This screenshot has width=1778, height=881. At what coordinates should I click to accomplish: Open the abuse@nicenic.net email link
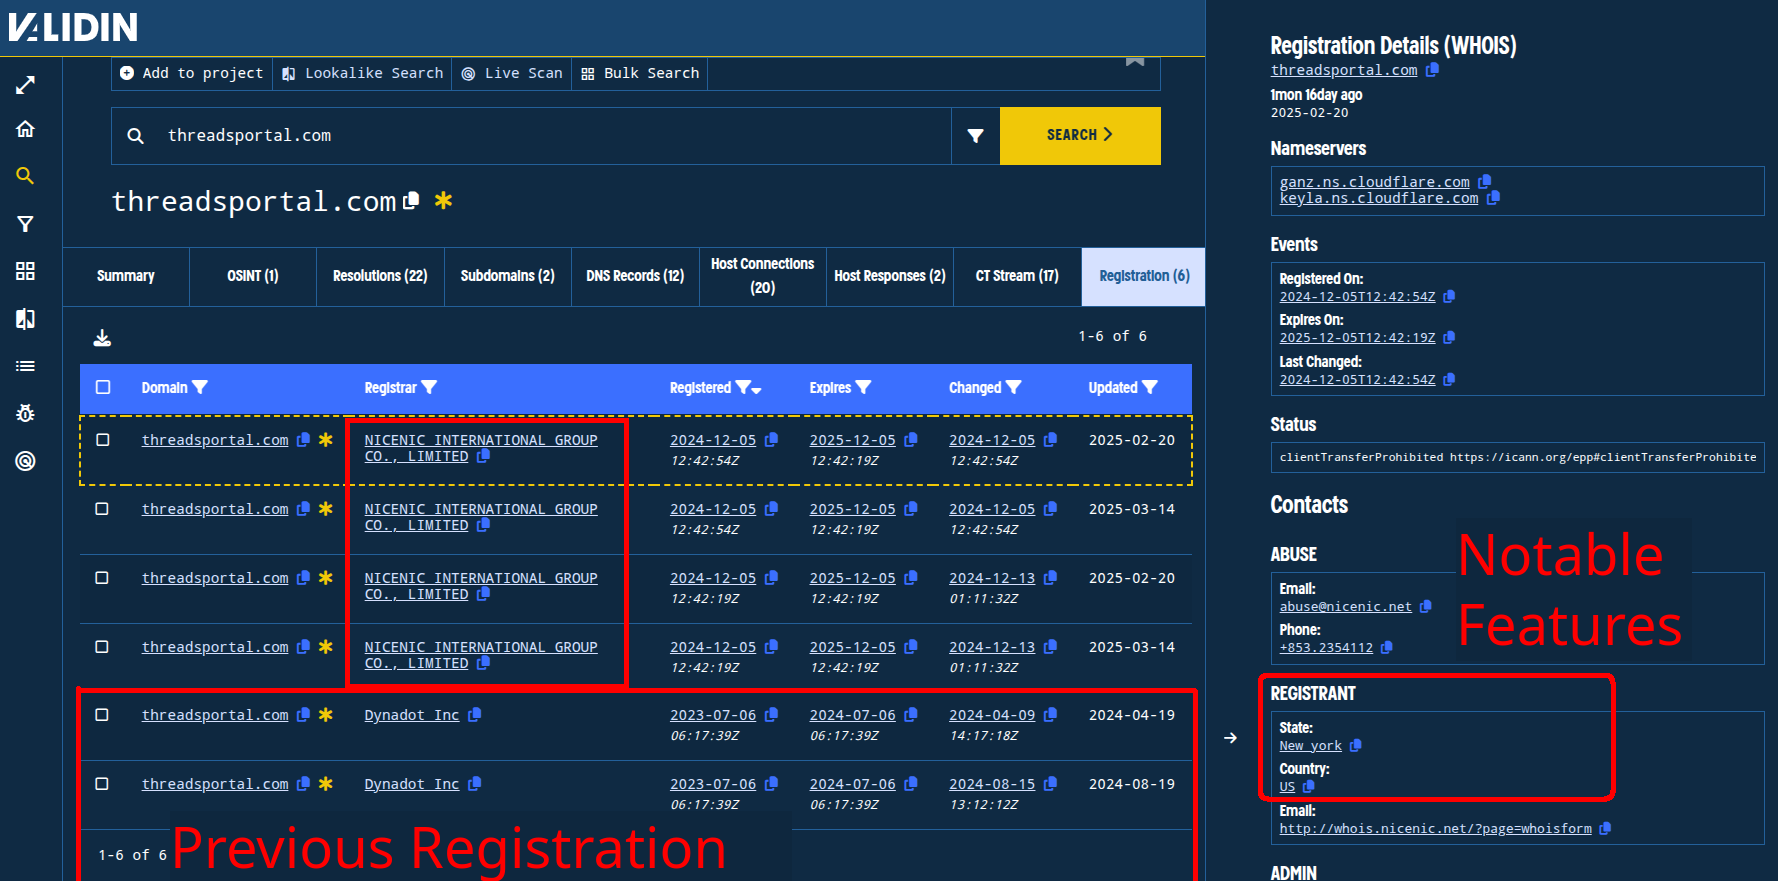click(1345, 606)
